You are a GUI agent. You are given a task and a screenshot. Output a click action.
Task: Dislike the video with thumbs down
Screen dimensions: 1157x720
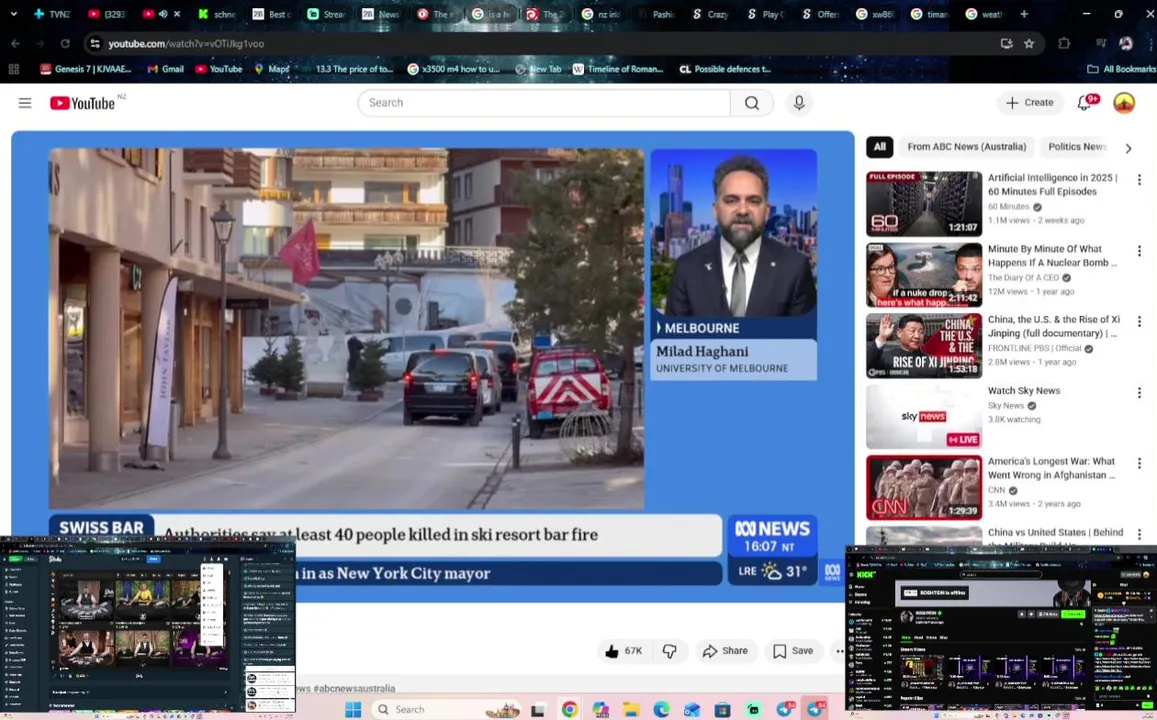pyautogui.click(x=669, y=651)
